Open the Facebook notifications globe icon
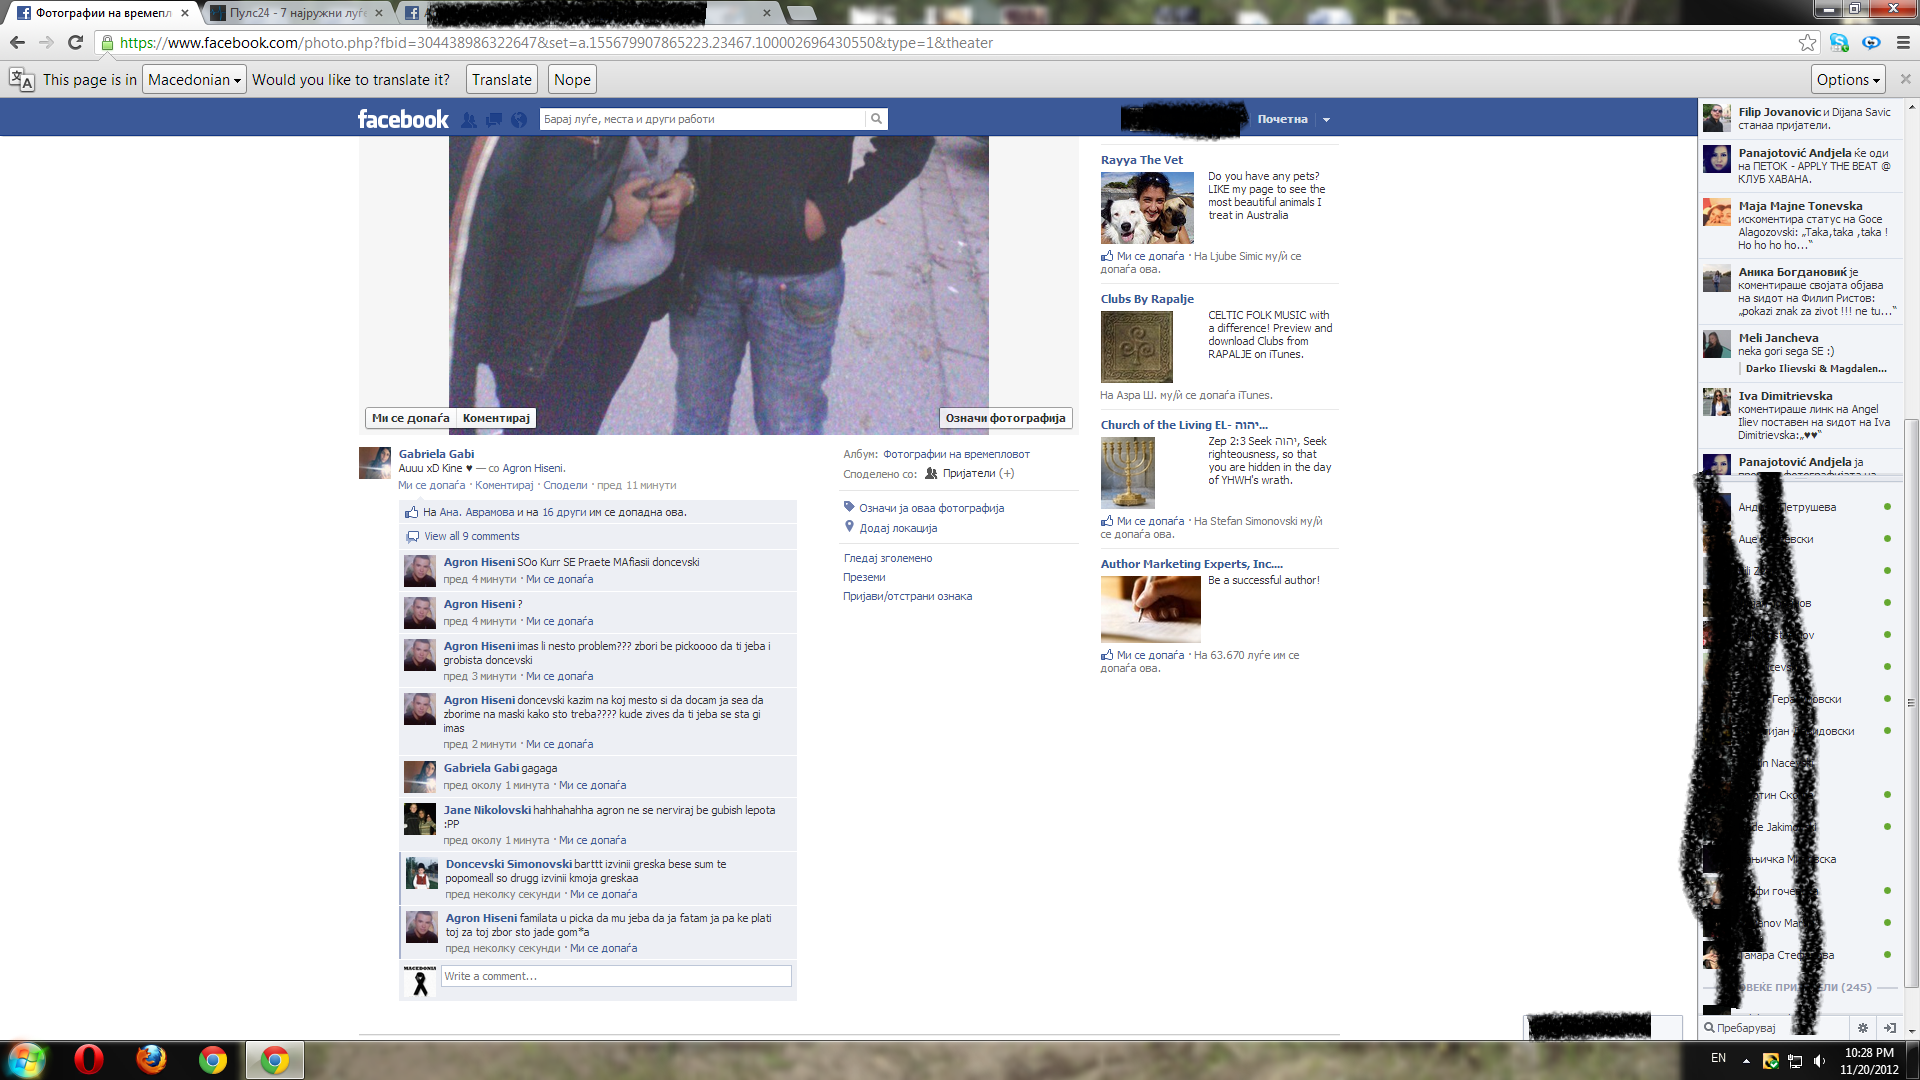 click(x=519, y=120)
